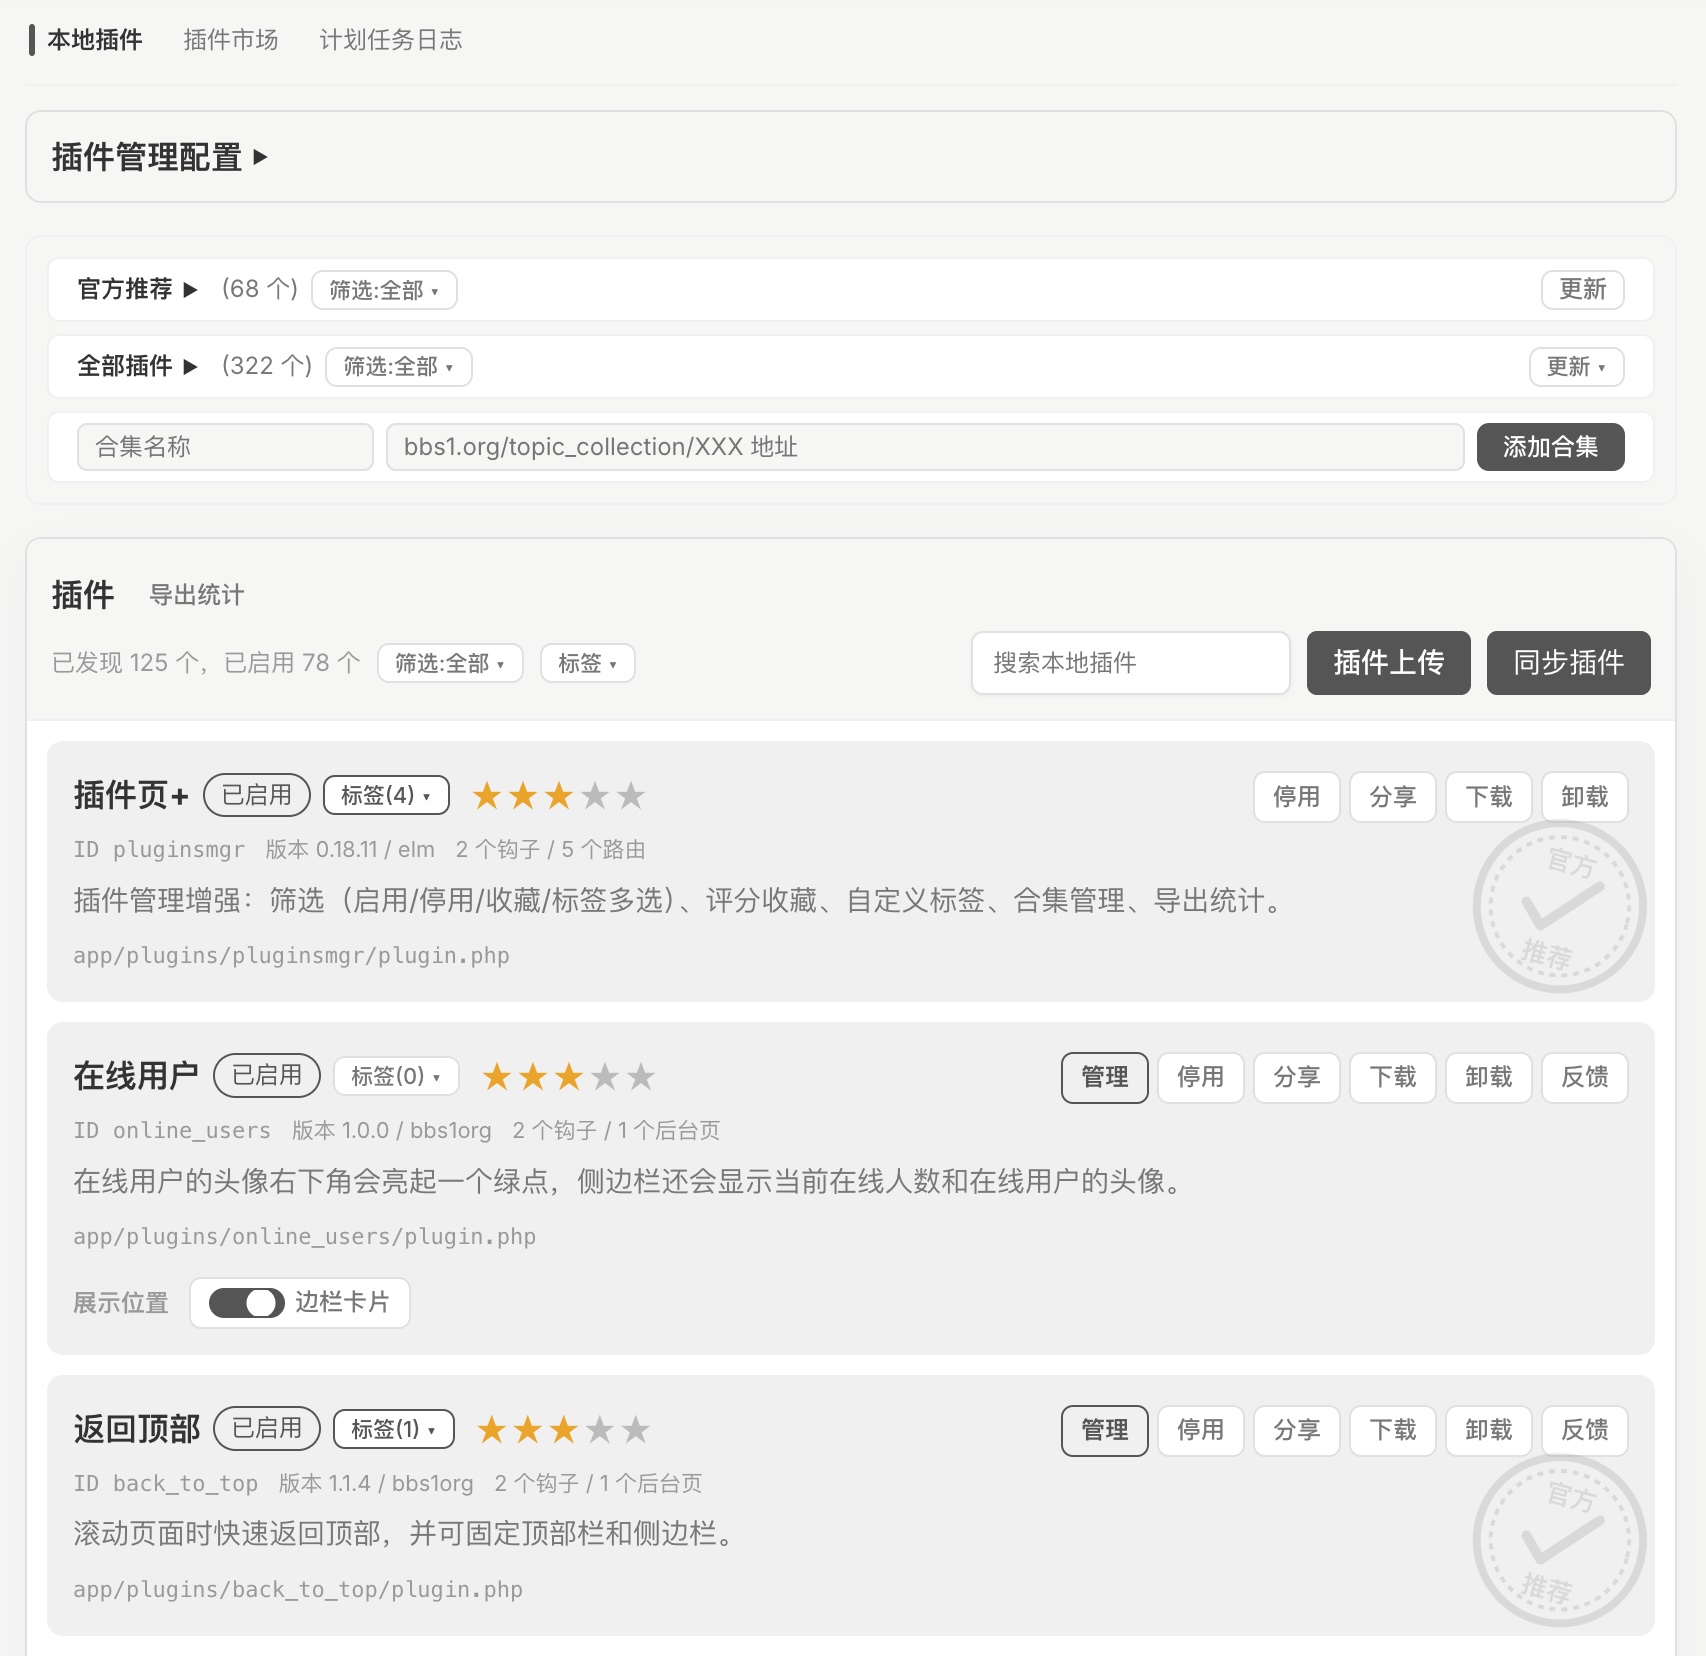Click 卸载 for 在线用户 plugin
The height and width of the screenshot is (1656, 1706).
point(1489,1078)
